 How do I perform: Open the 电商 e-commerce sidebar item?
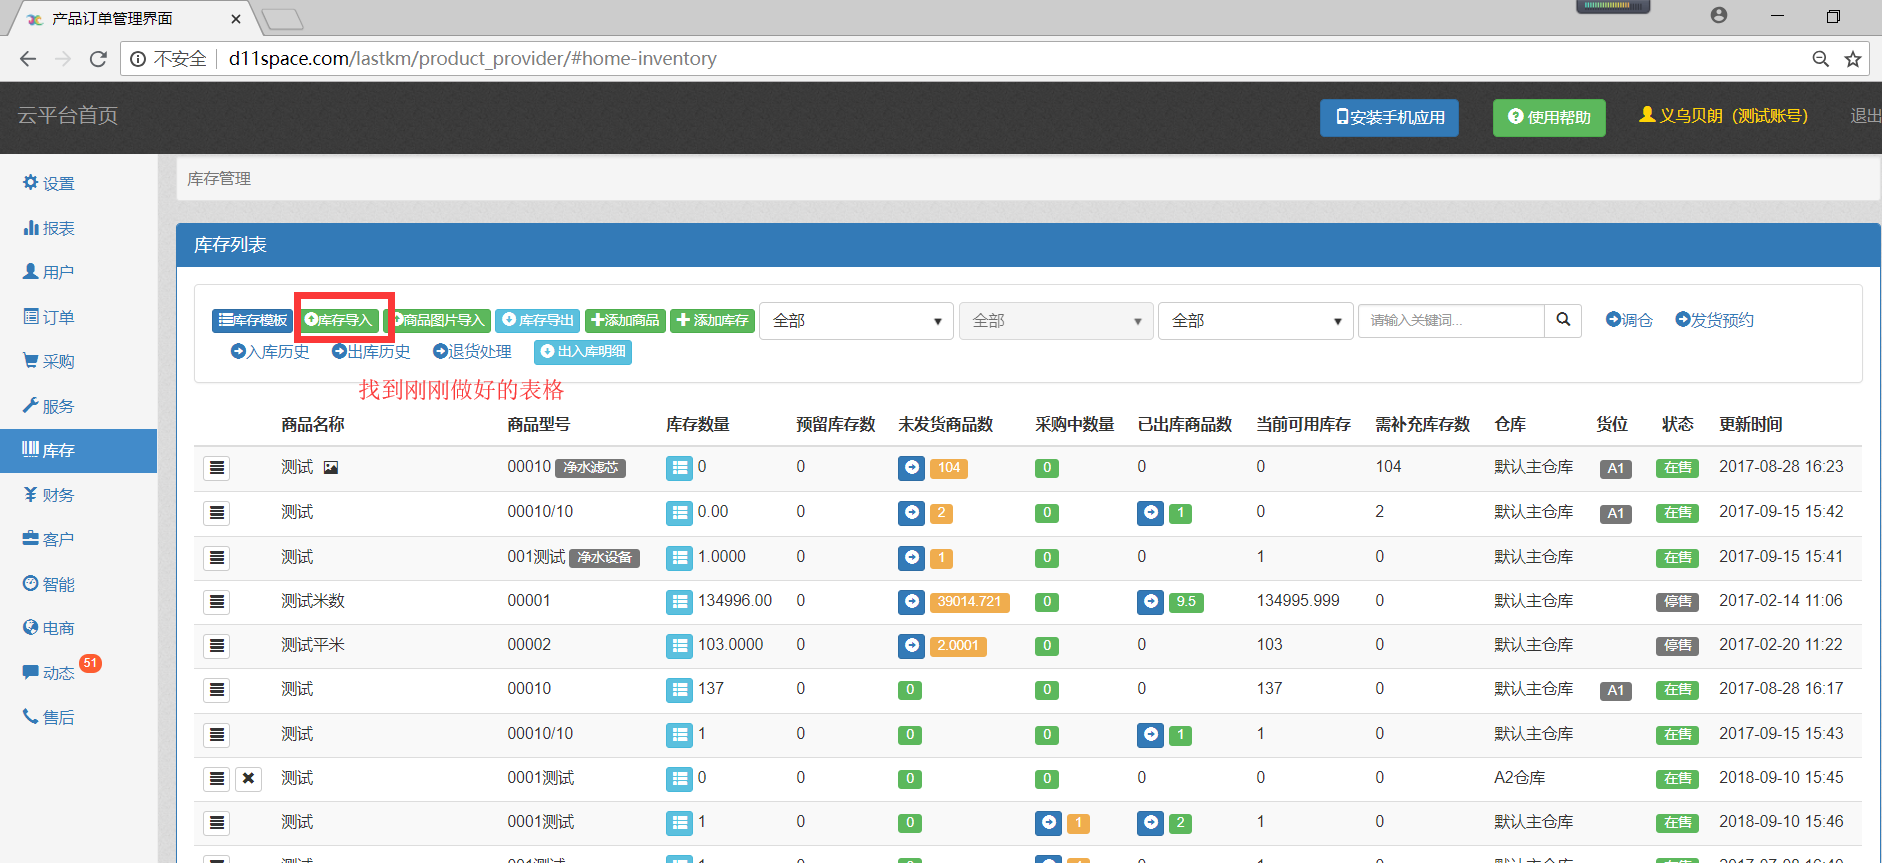(49, 628)
